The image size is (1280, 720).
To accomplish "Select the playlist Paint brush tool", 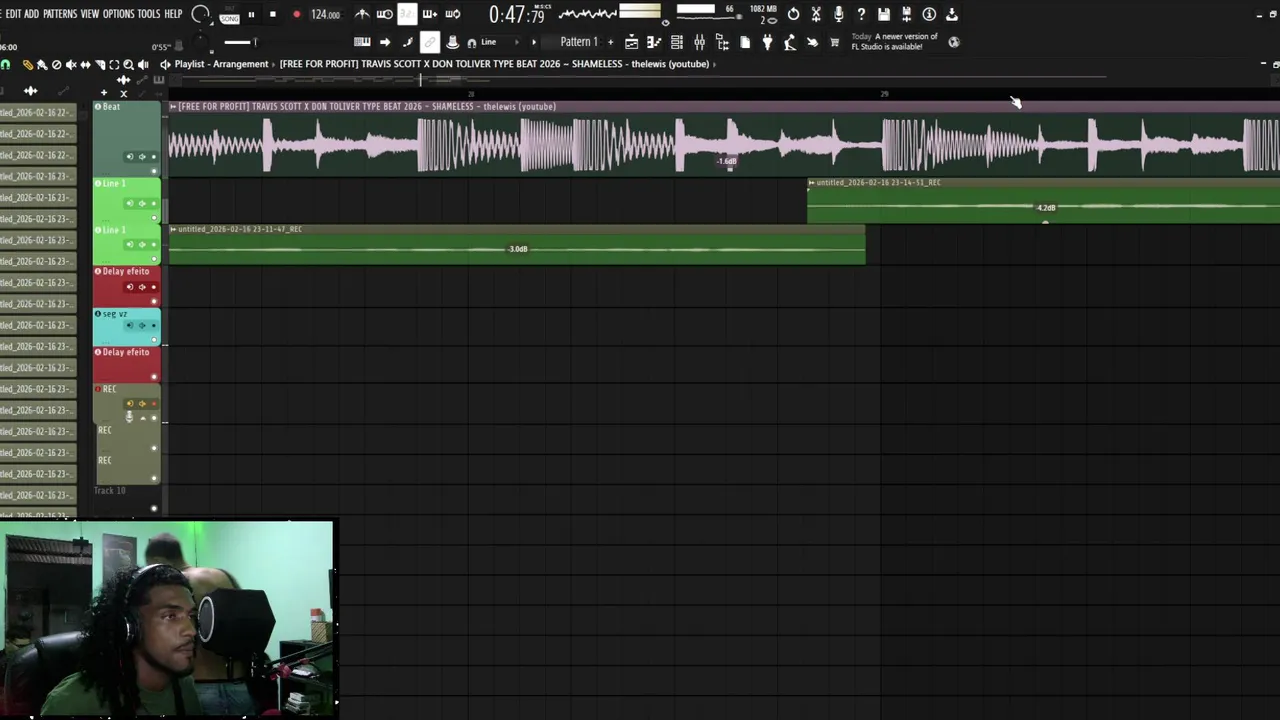I will click(x=42, y=65).
